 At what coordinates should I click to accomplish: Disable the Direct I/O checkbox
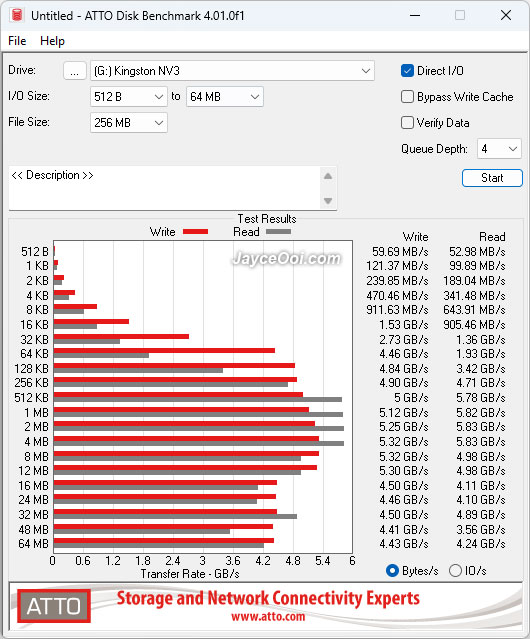pos(407,71)
